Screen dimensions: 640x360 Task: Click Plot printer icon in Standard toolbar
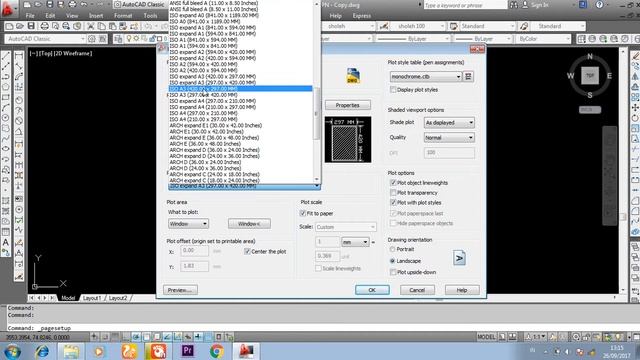[44, 26]
